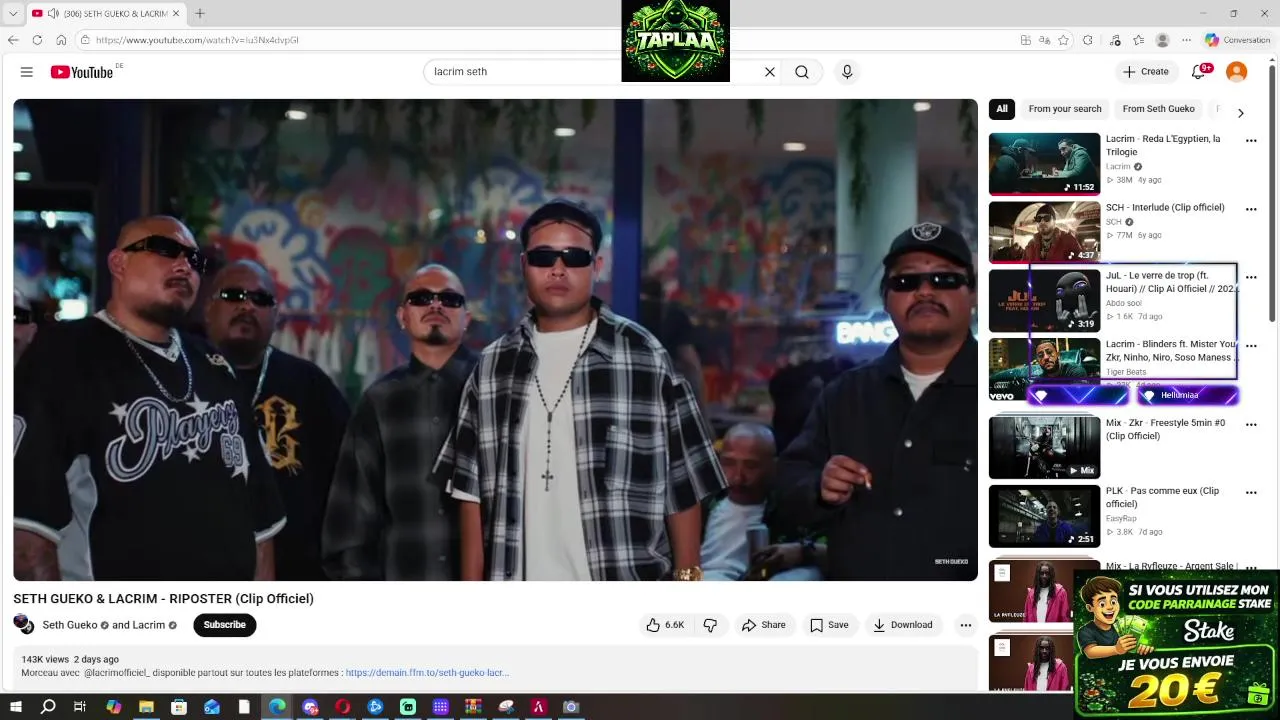
Task: Open the demain.ffm.to link in description
Action: tap(427, 673)
